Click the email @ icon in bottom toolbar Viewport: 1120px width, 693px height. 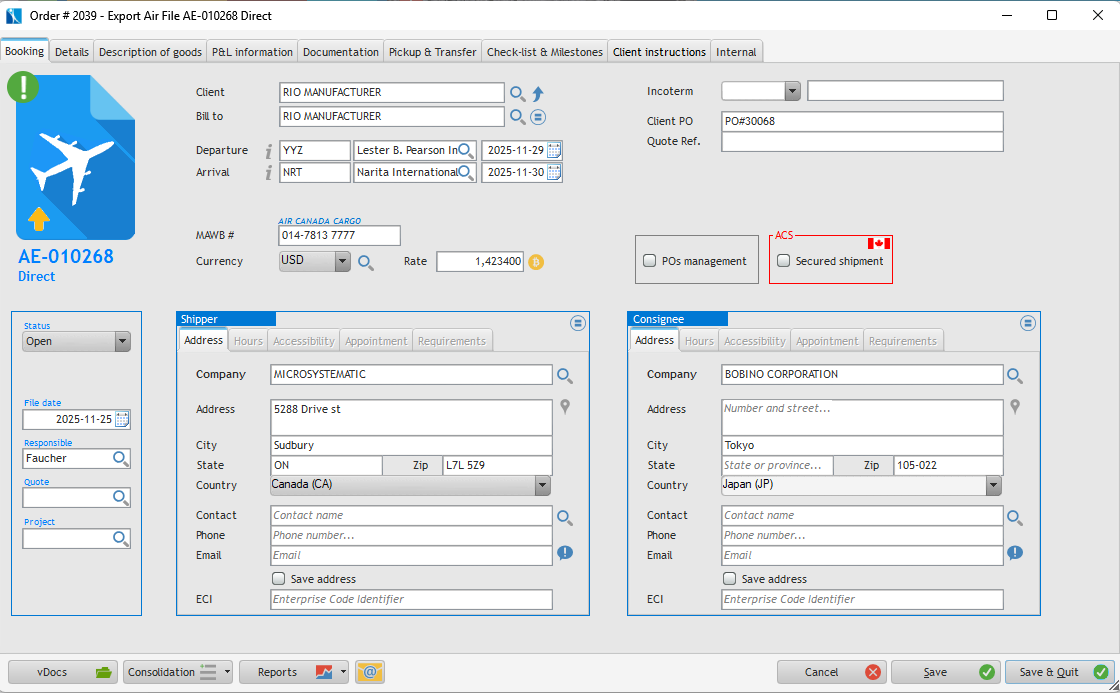(x=370, y=672)
